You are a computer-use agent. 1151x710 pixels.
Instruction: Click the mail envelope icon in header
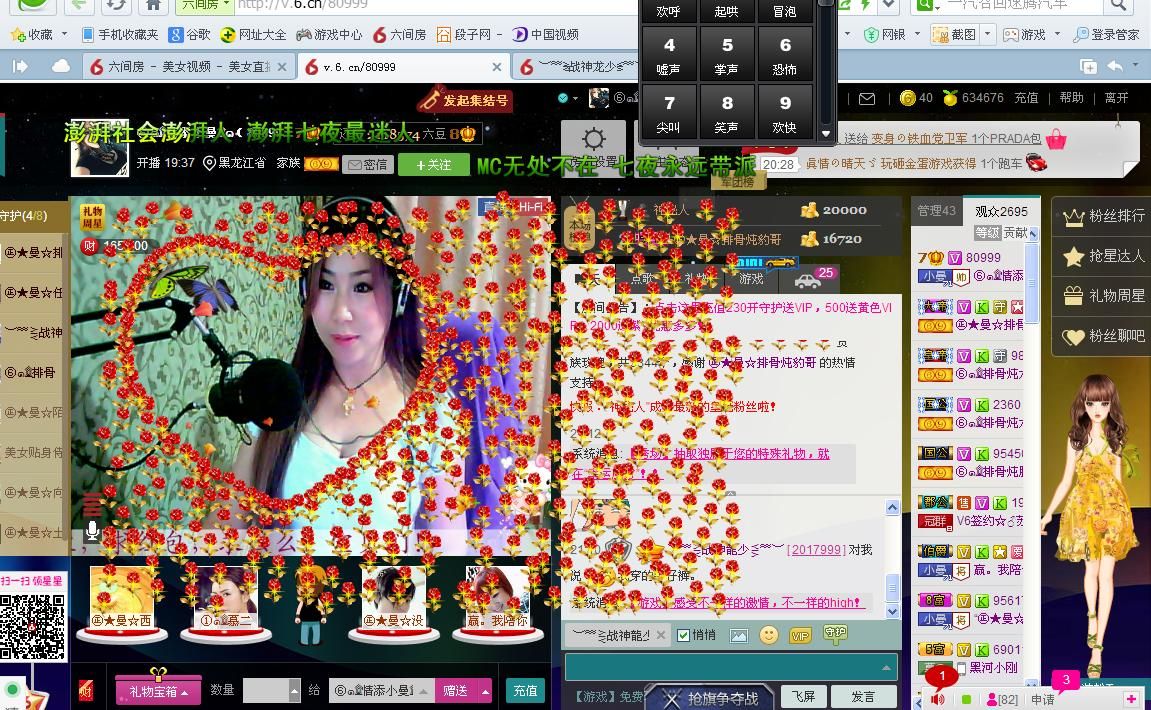click(x=867, y=98)
